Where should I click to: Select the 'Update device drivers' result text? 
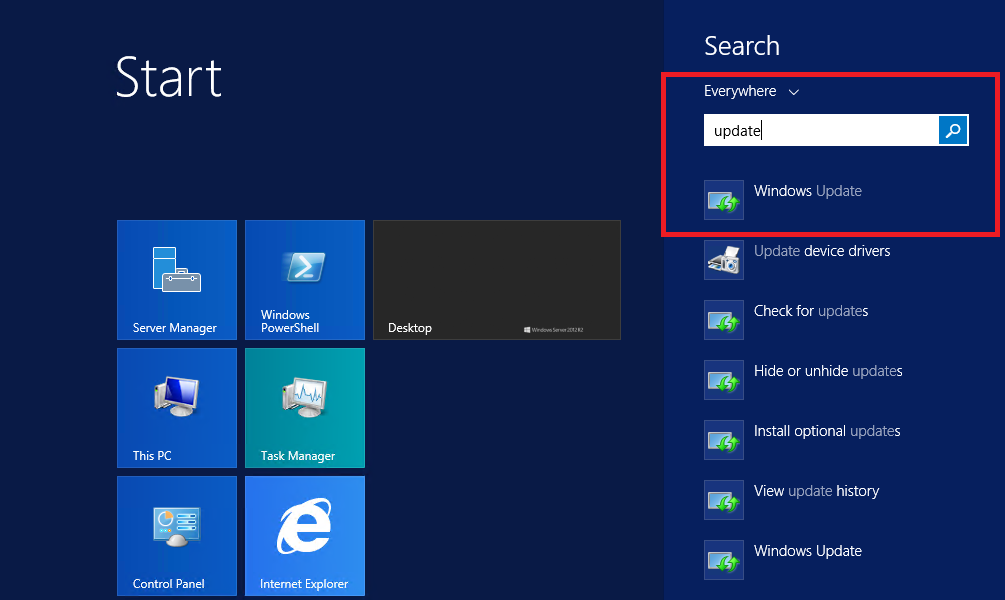click(x=822, y=251)
